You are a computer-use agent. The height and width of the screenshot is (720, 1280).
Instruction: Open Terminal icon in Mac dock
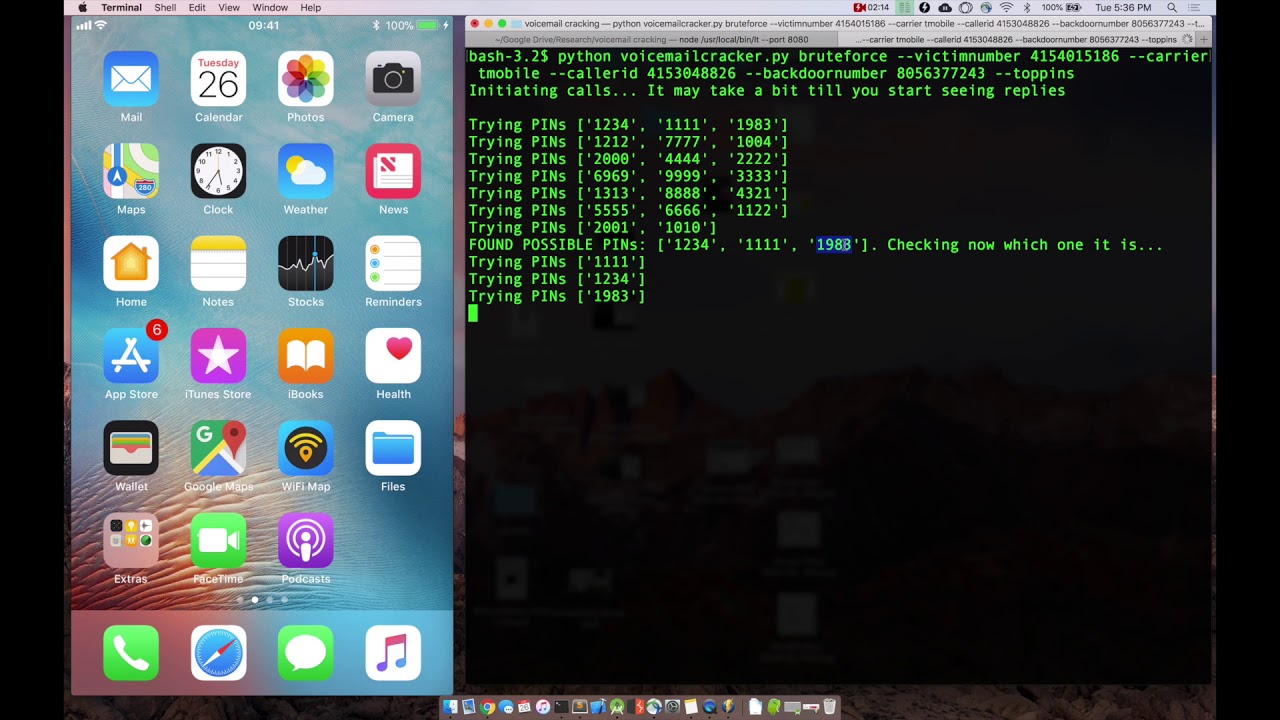pos(561,707)
